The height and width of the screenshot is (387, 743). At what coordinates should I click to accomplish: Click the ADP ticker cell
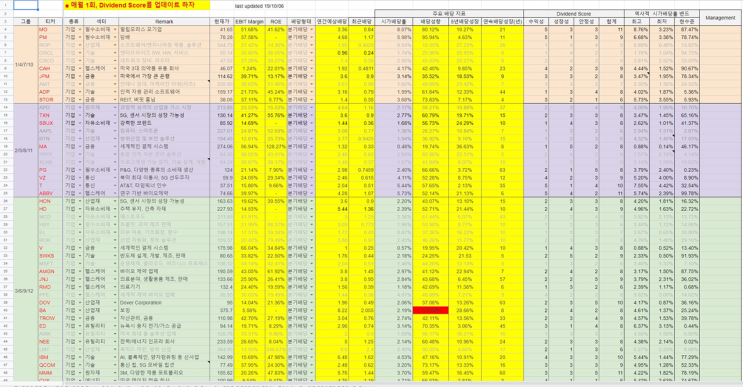pos(50,92)
